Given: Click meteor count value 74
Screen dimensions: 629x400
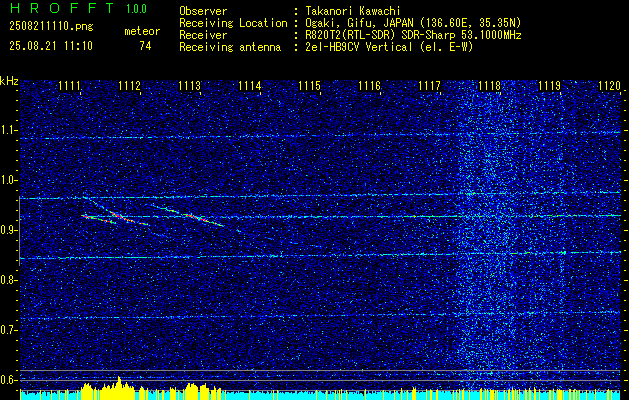Looking at the screenshot, I should click(145, 46).
